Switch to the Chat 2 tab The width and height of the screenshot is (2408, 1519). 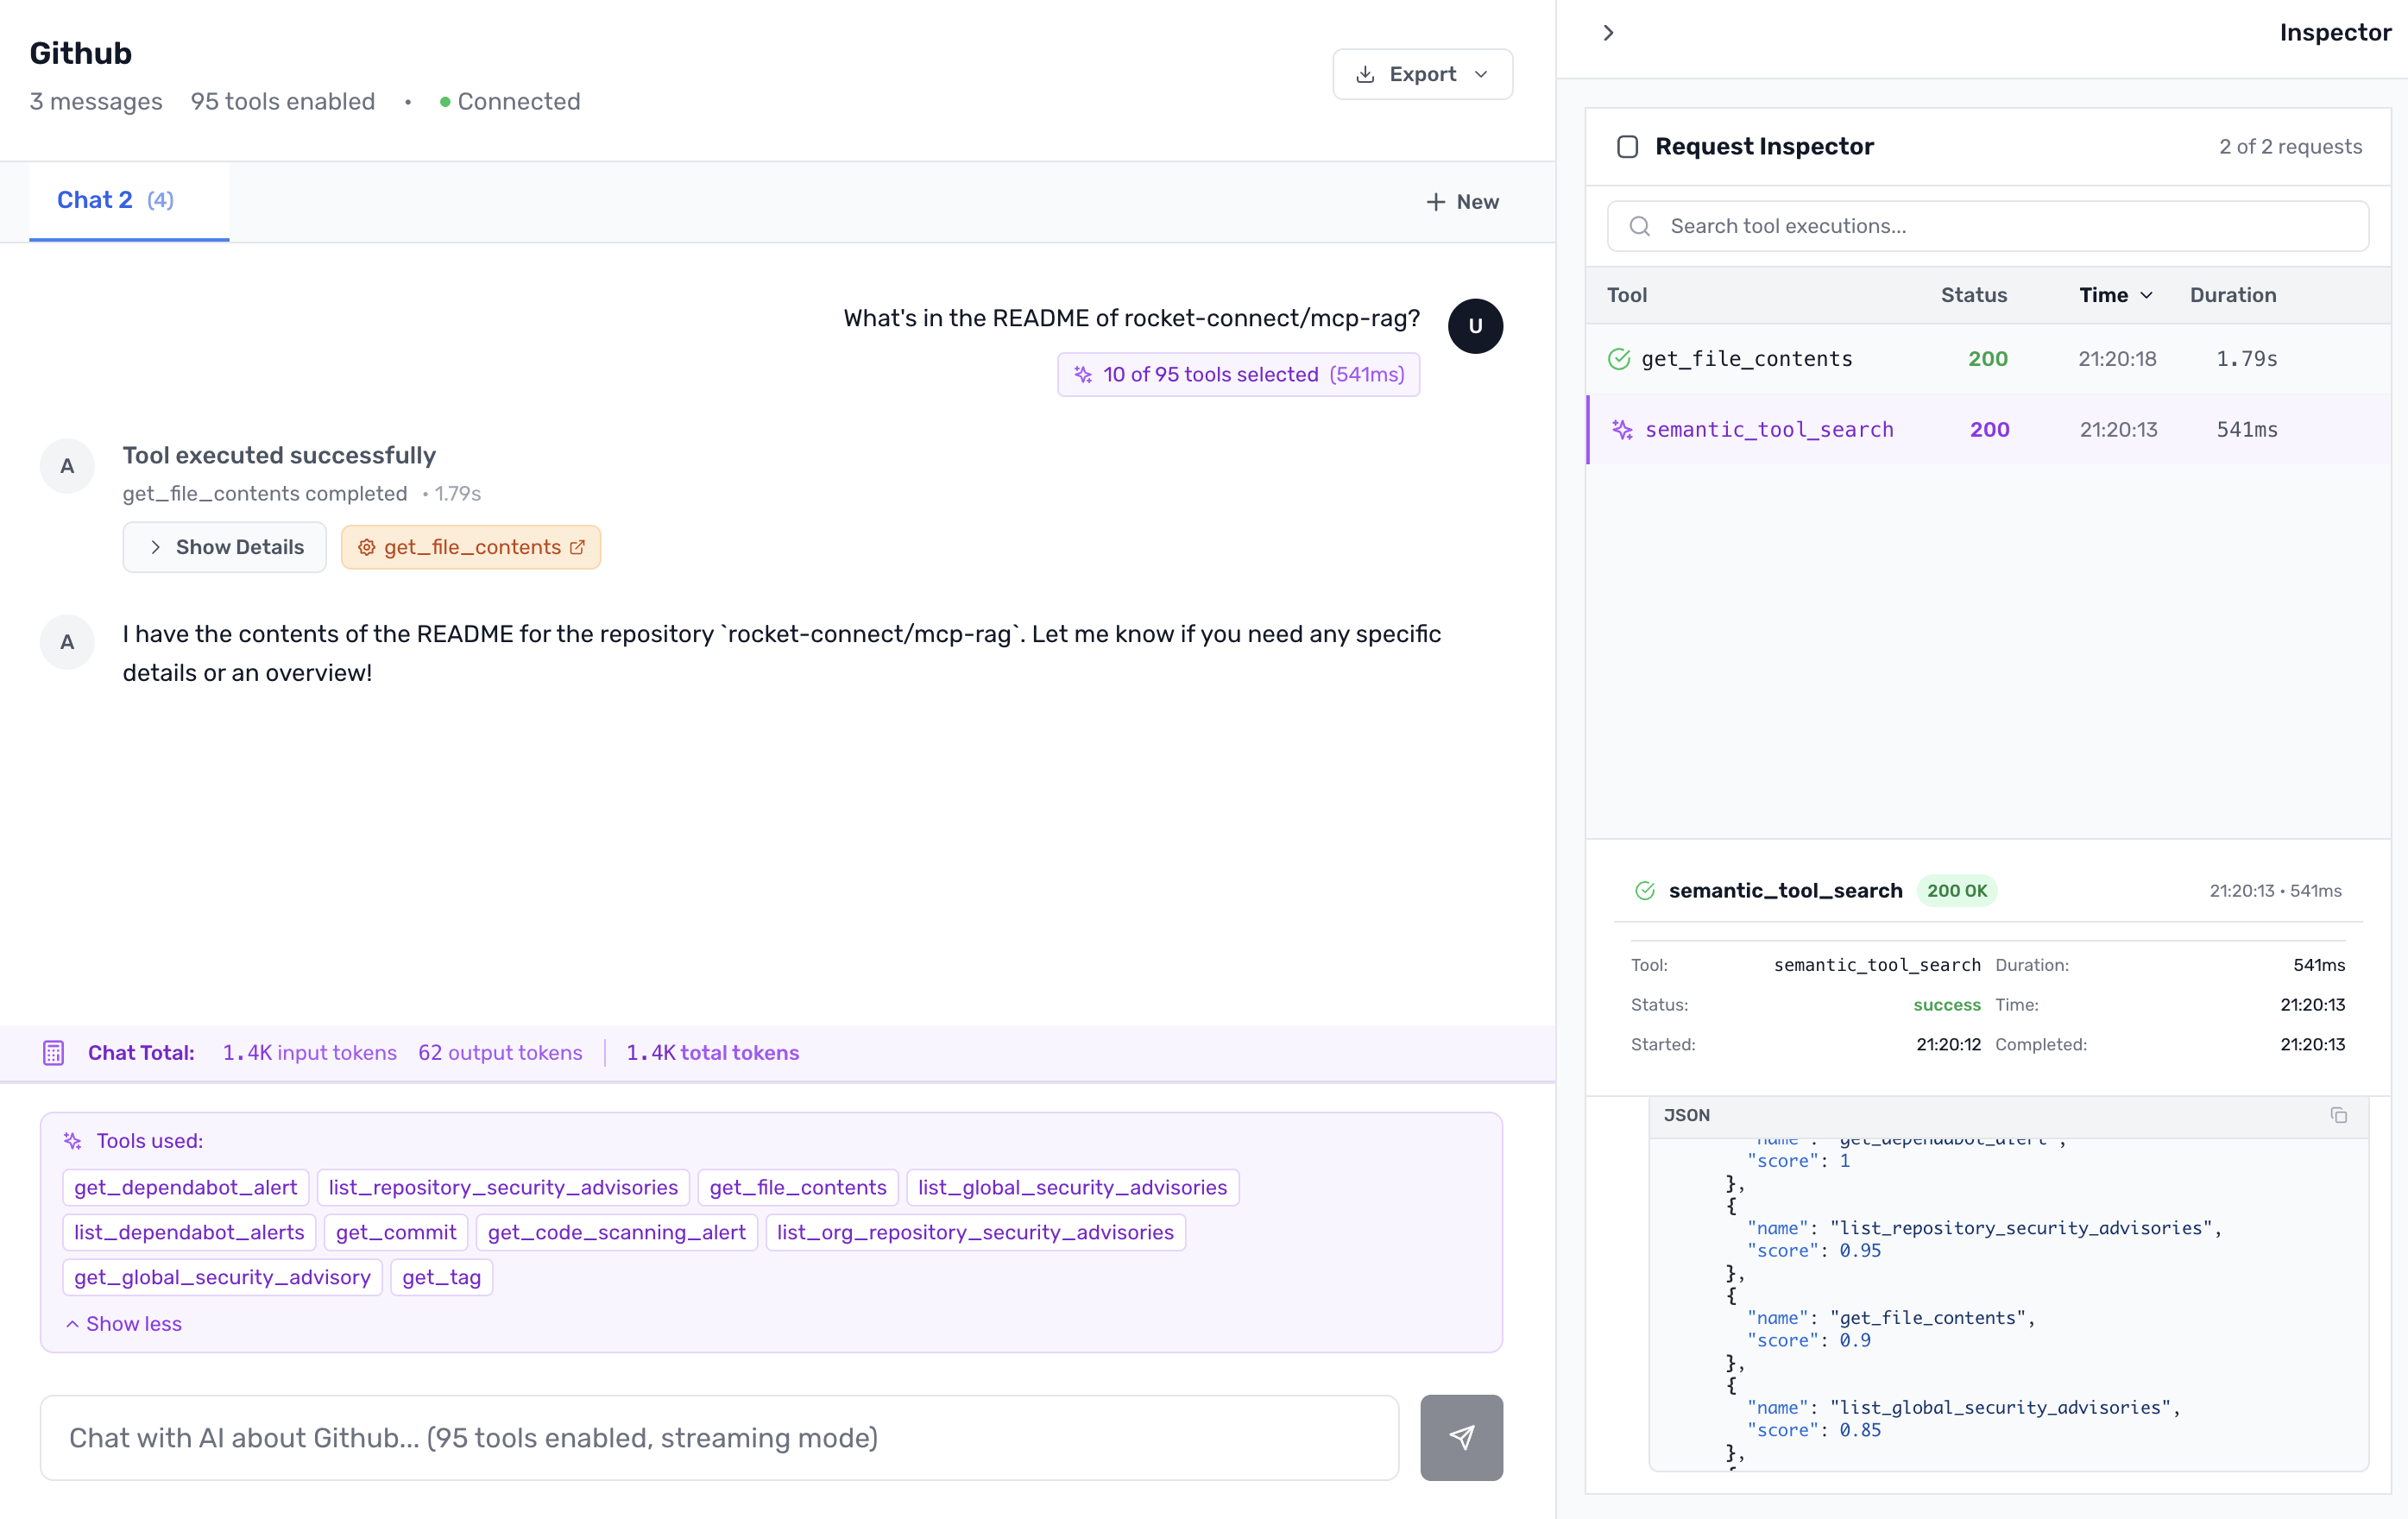(x=115, y=200)
